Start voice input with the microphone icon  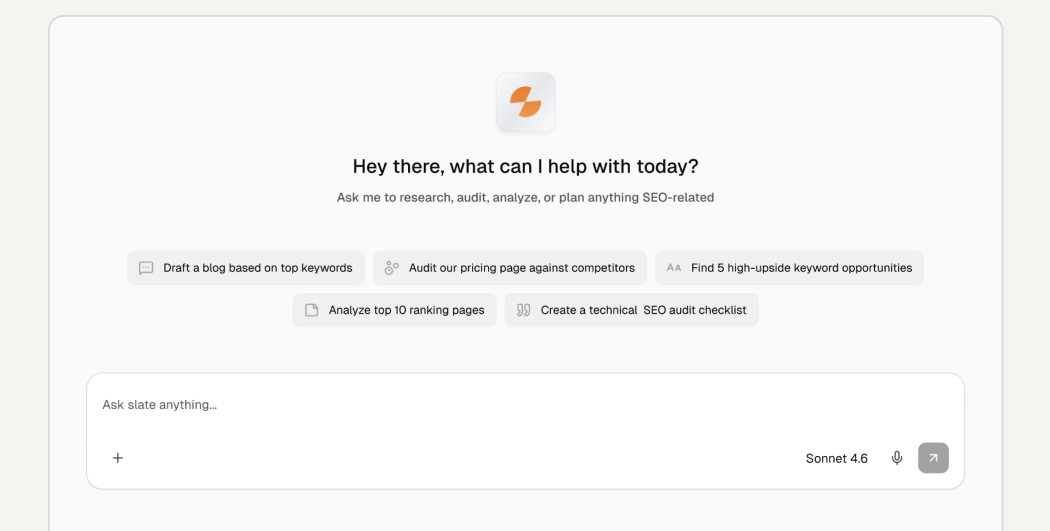pos(897,458)
